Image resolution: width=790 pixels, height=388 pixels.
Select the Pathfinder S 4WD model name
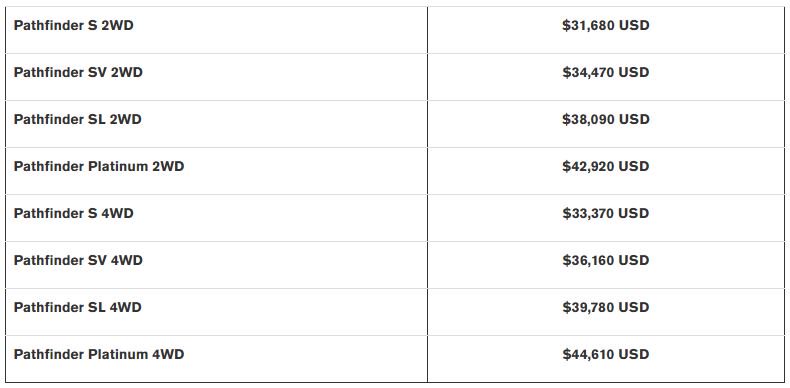[x=74, y=213]
